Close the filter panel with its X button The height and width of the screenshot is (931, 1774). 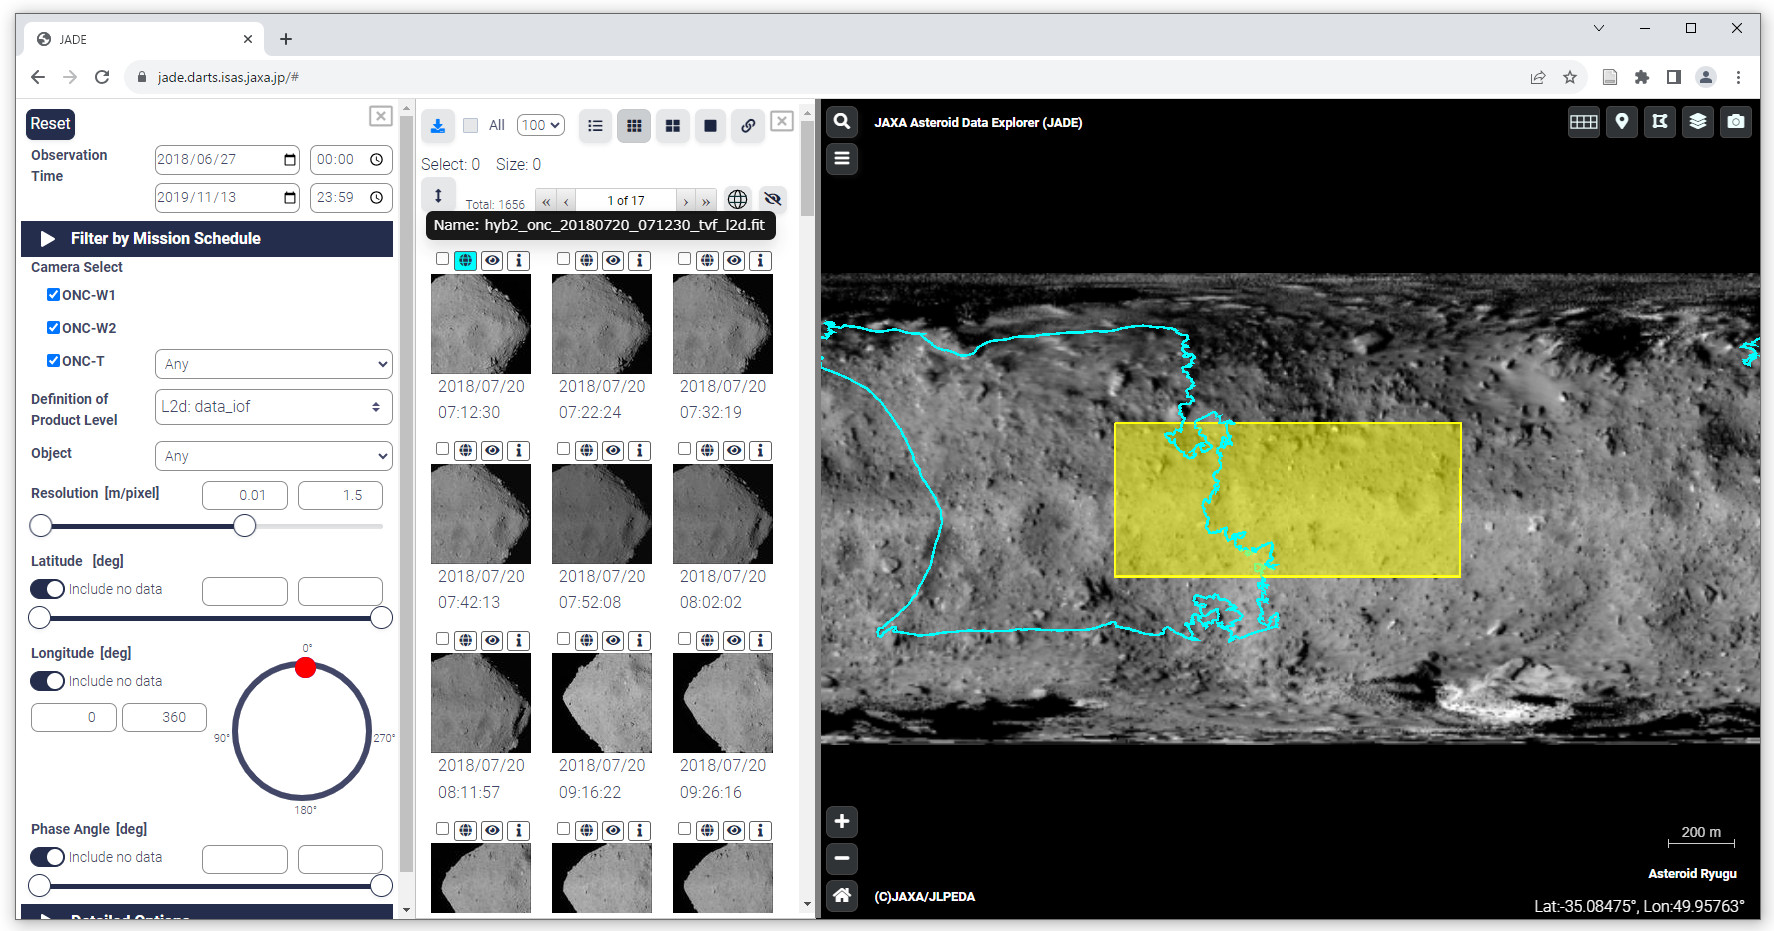pyautogui.click(x=380, y=116)
